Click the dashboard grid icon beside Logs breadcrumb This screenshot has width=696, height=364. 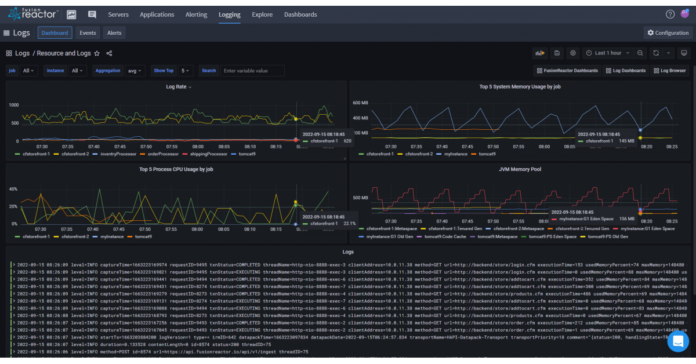(9, 53)
